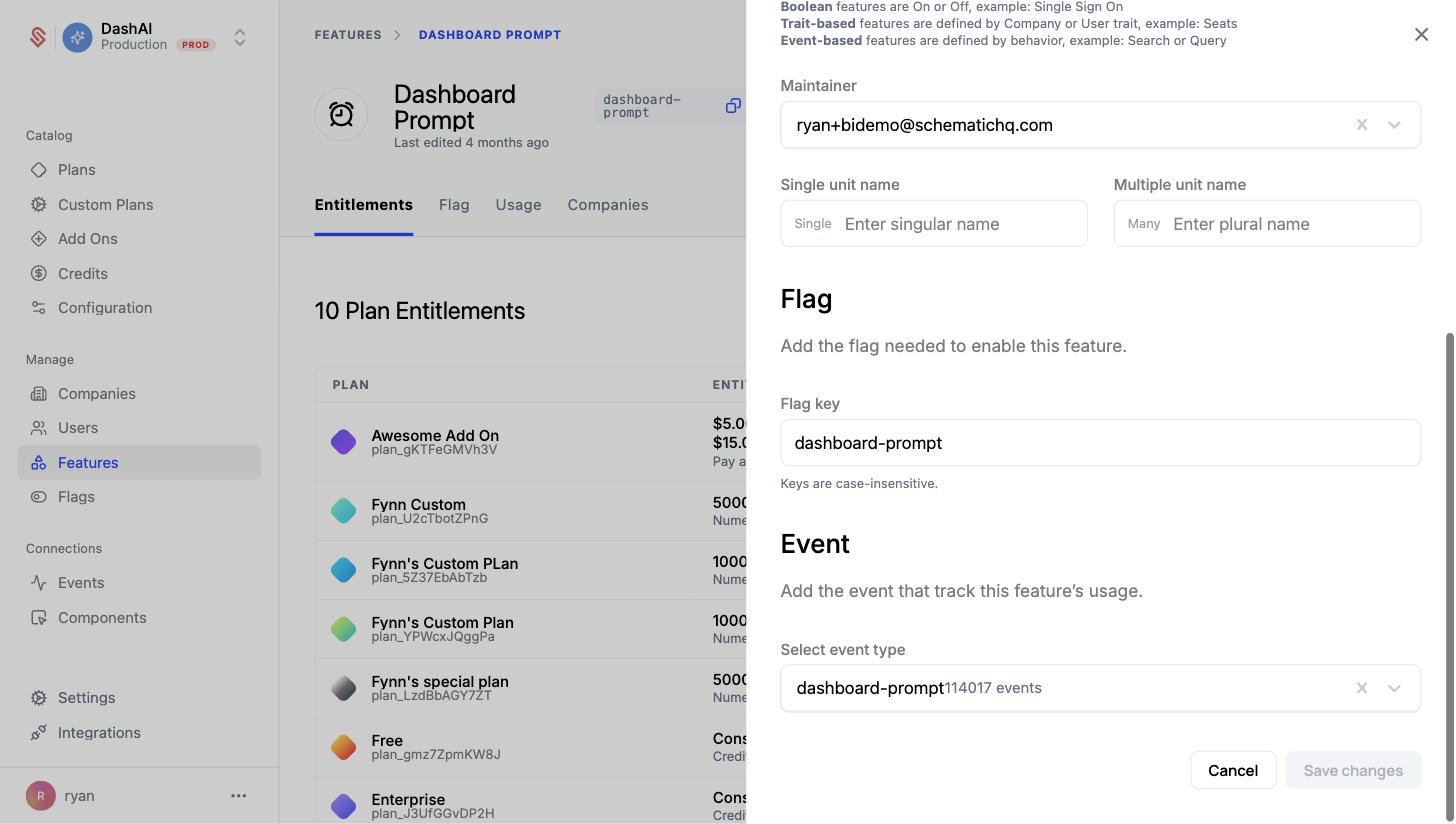Image resolution: width=1456 pixels, height=824 pixels.
Task: Go to the Features breadcrumb
Action: click(348, 35)
